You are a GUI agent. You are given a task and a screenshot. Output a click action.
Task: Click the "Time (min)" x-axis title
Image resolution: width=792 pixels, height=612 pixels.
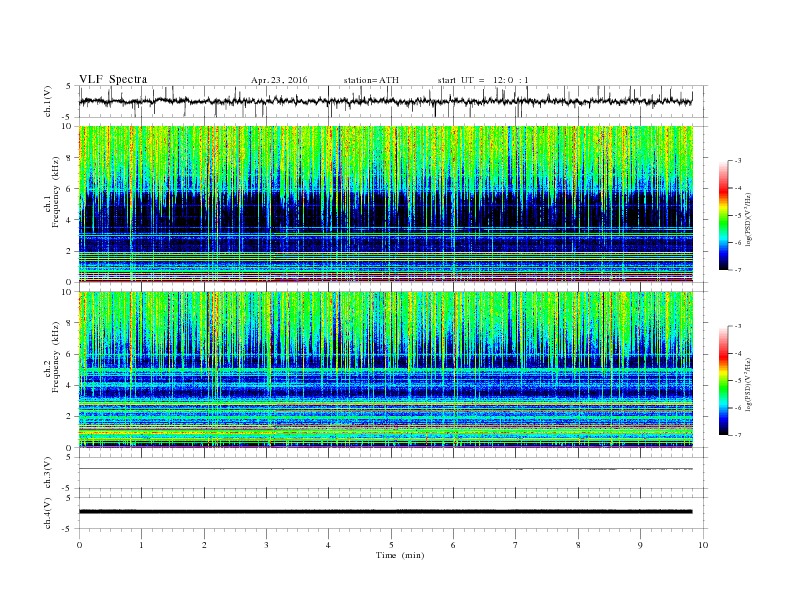[400, 555]
